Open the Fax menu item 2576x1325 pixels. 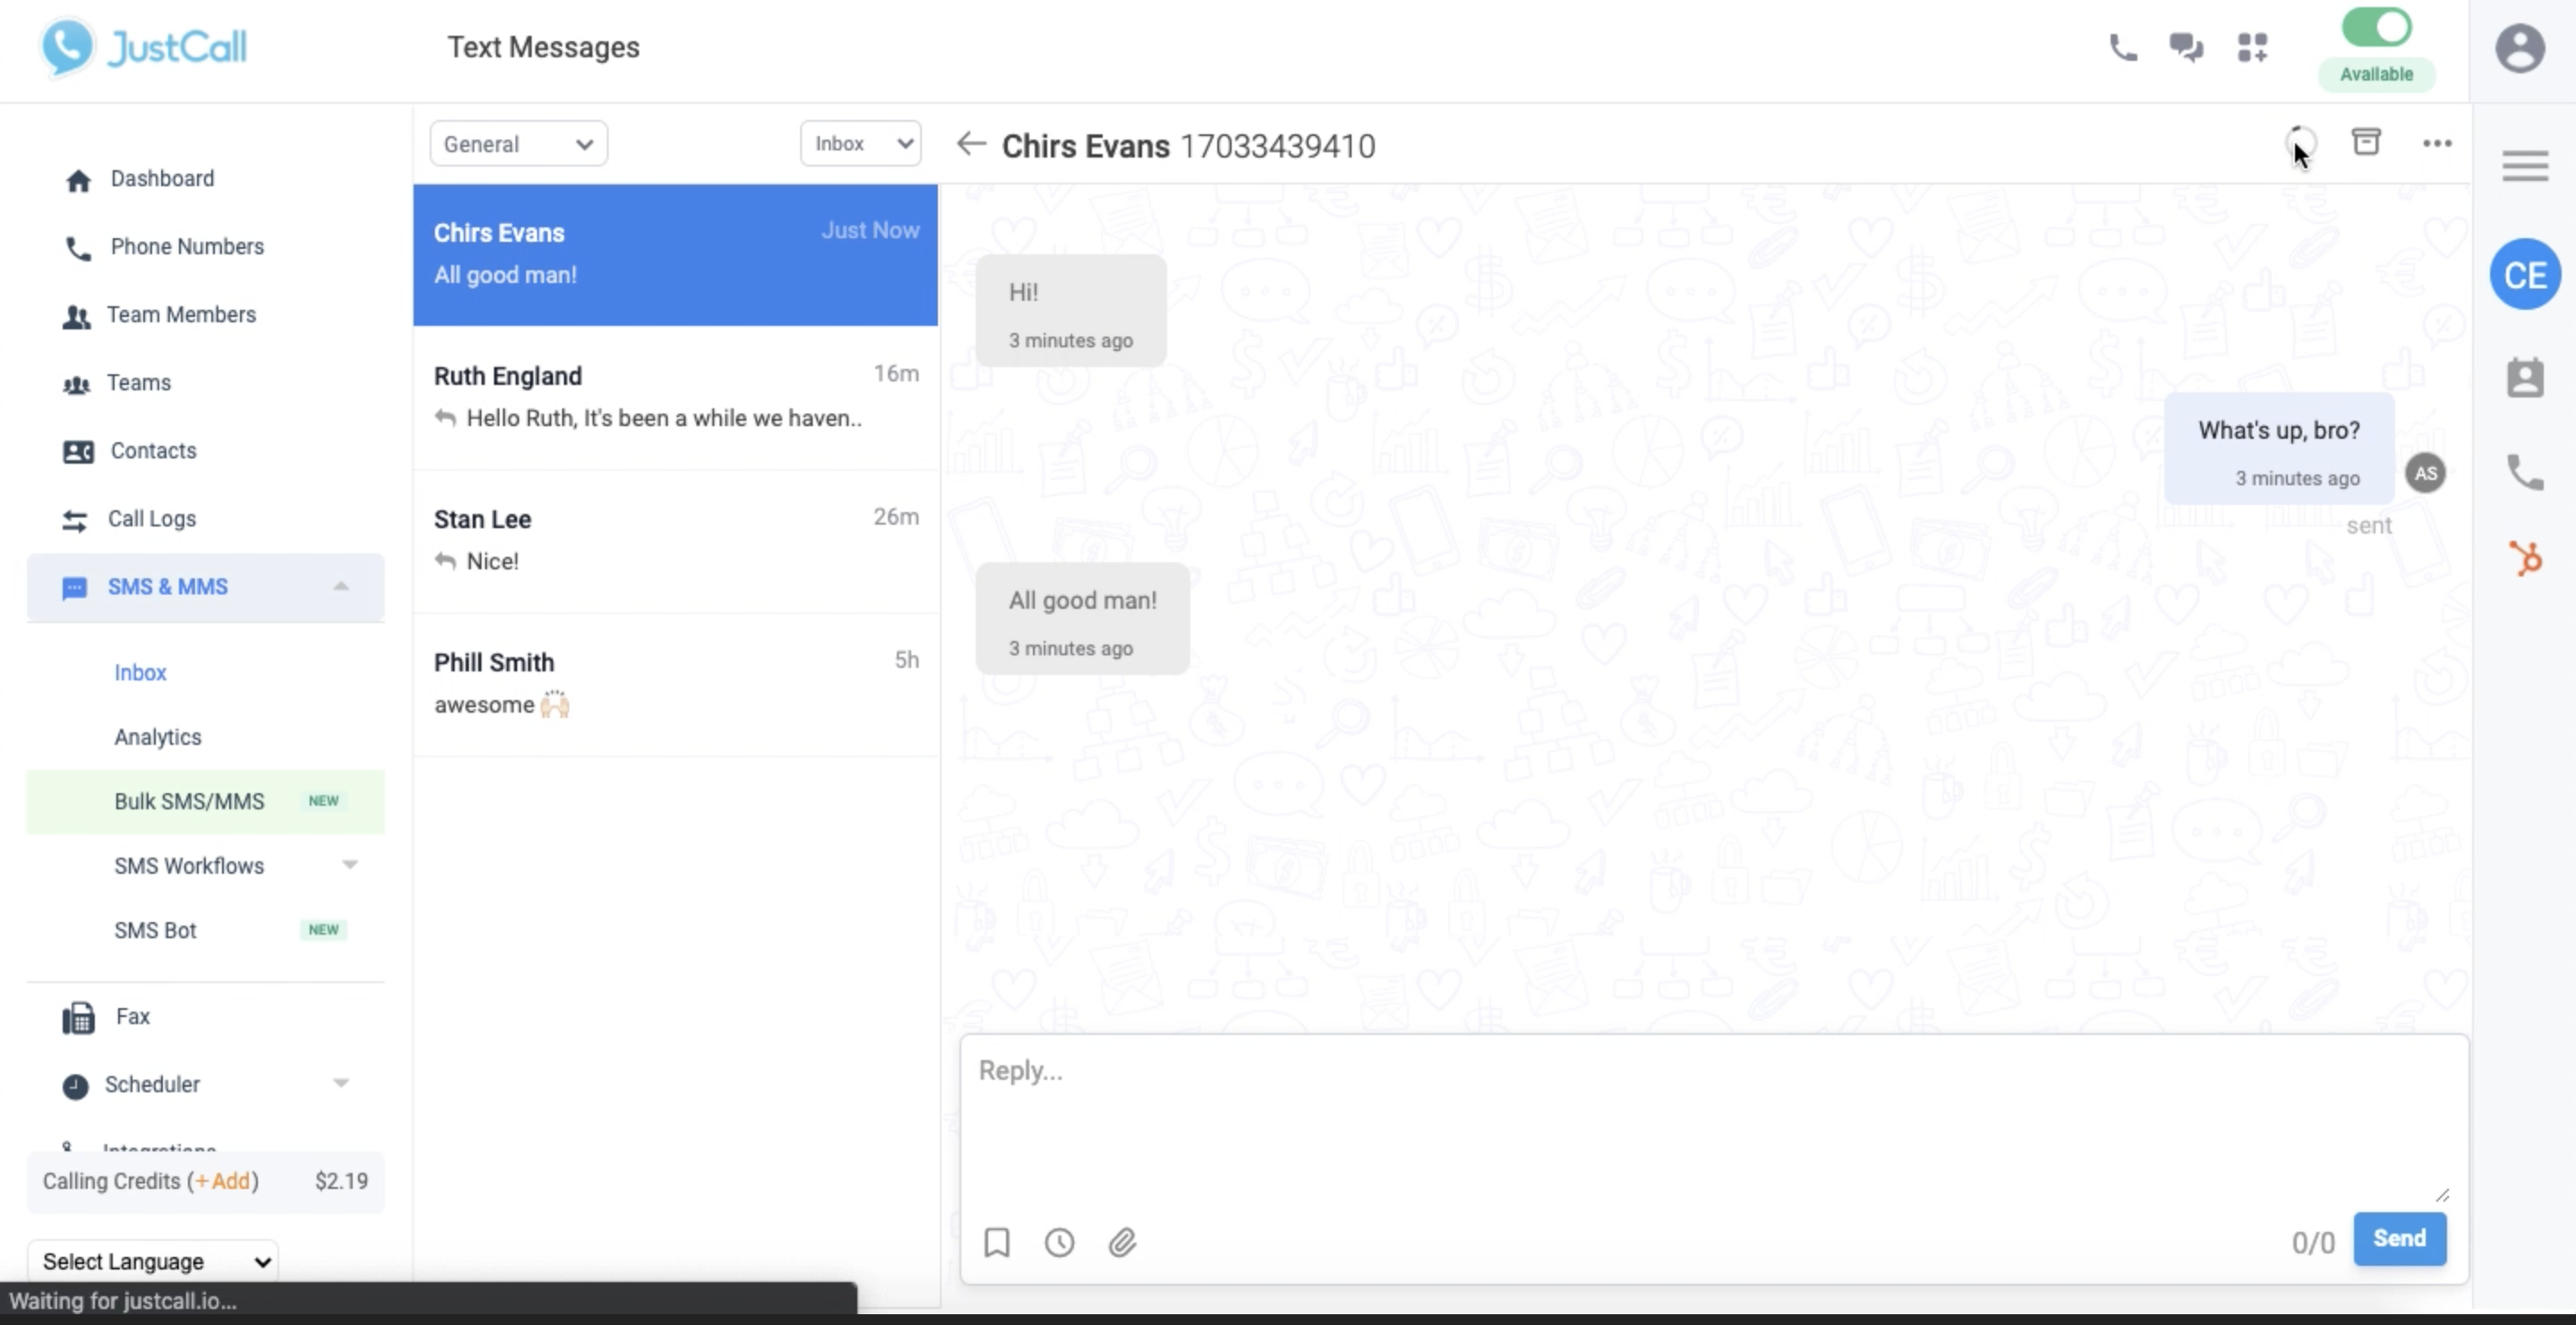pos(132,1016)
